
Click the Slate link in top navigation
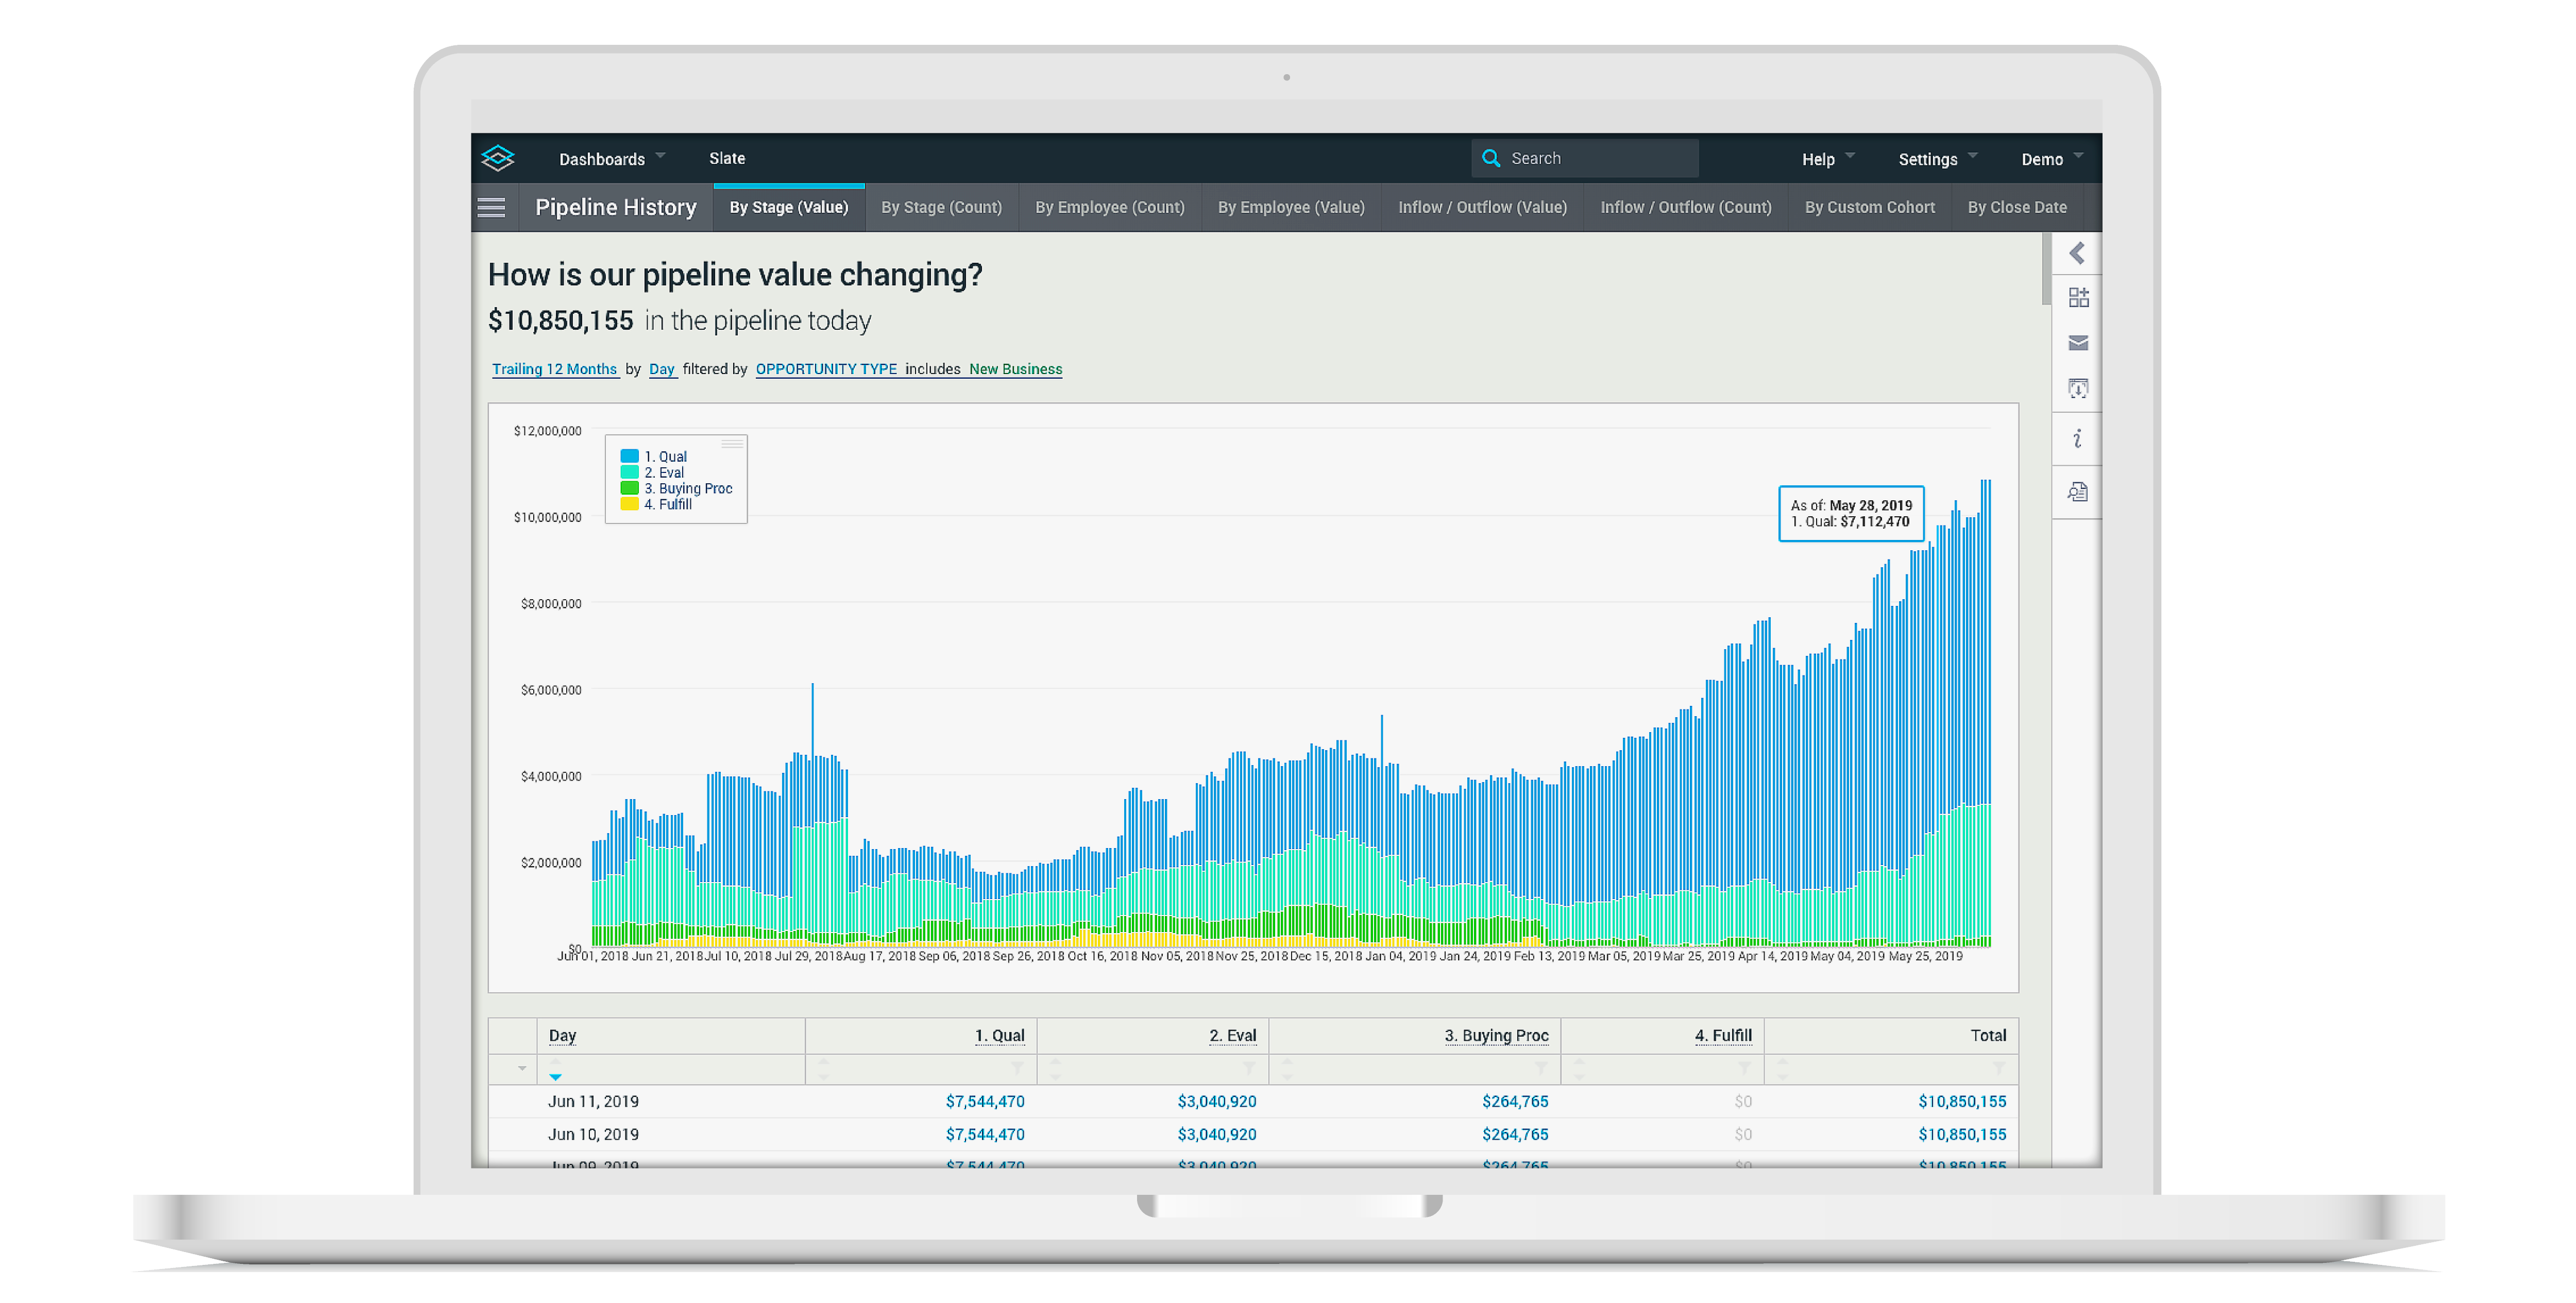coord(727,158)
